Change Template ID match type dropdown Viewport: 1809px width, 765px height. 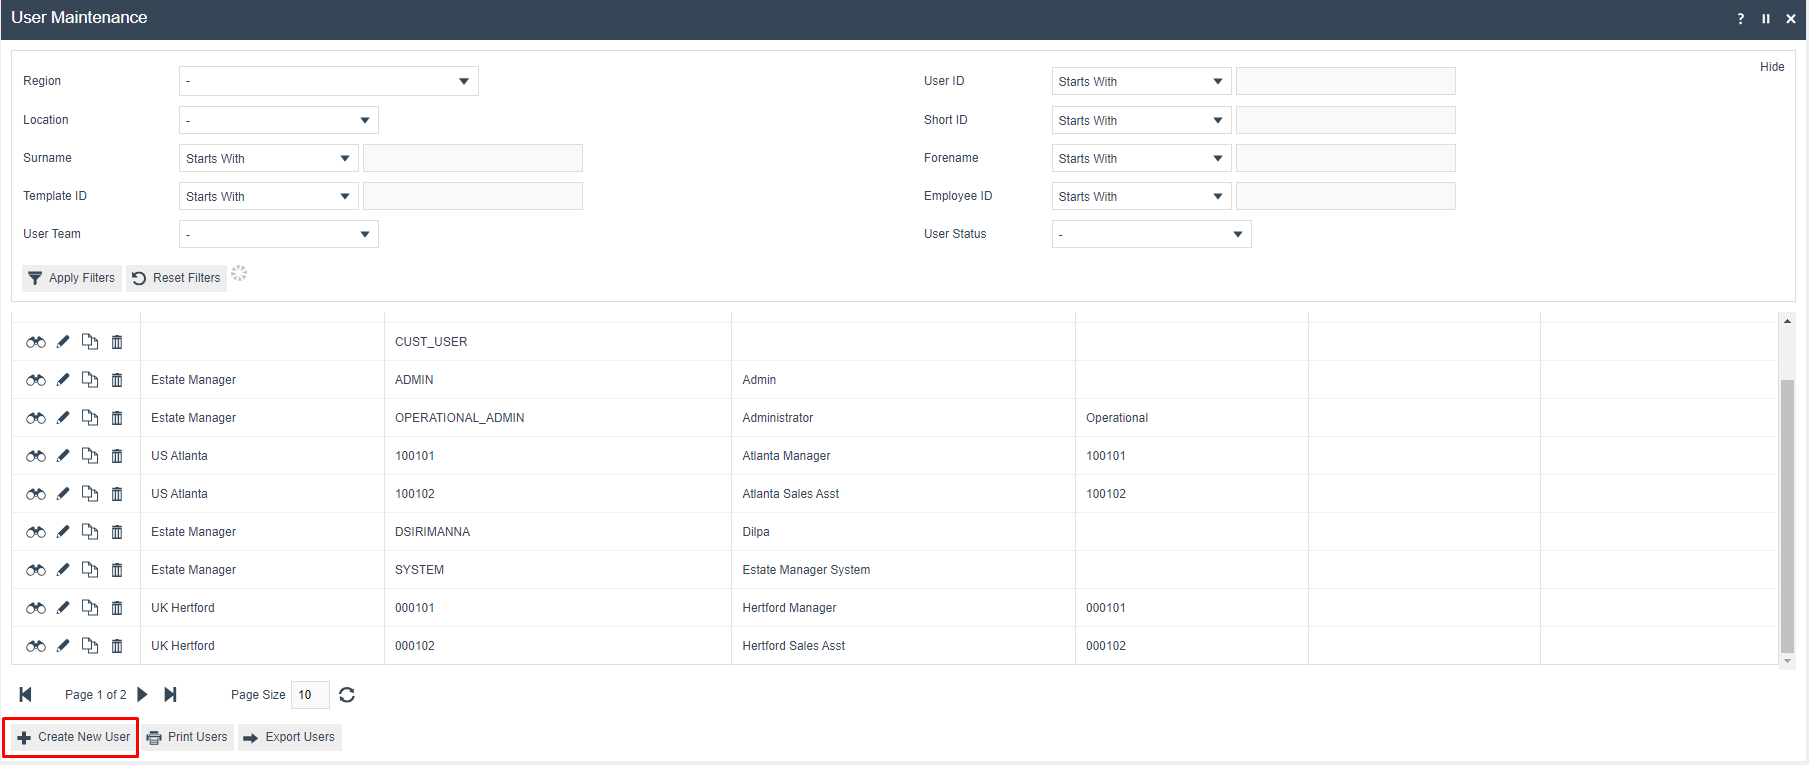[x=269, y=196]
